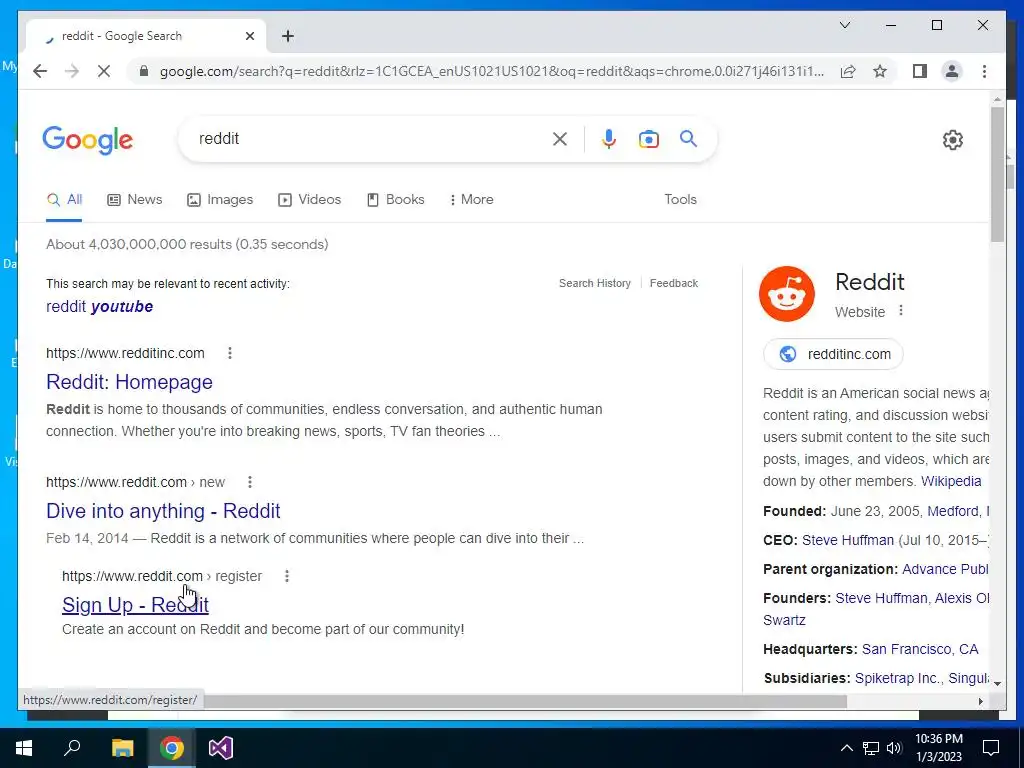1024x768 pixels.
Task: Click the Spiketrap Inc. subsidiary link
Action: 898,678
